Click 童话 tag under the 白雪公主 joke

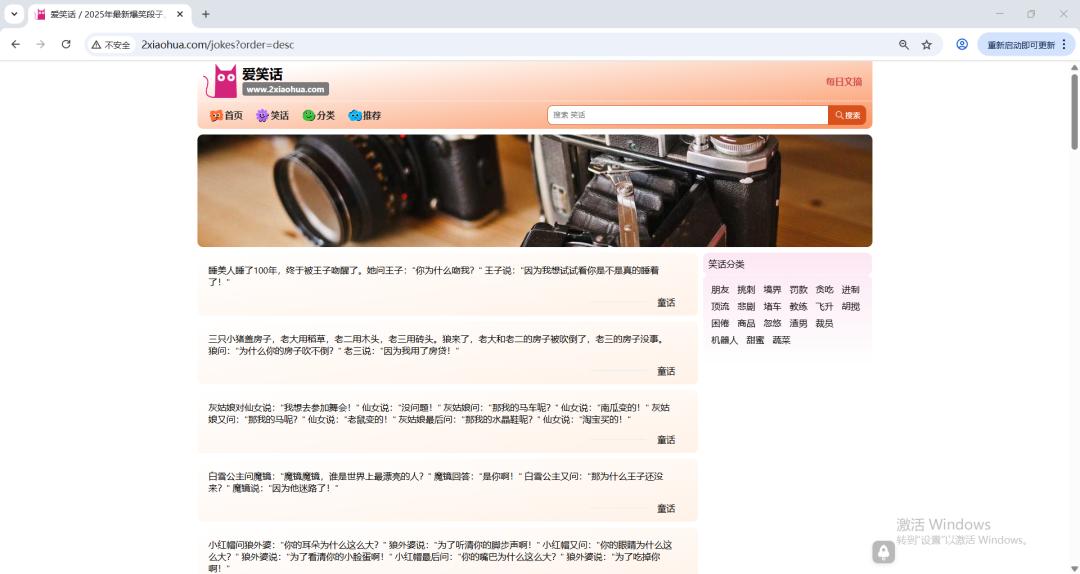(666, 509)
